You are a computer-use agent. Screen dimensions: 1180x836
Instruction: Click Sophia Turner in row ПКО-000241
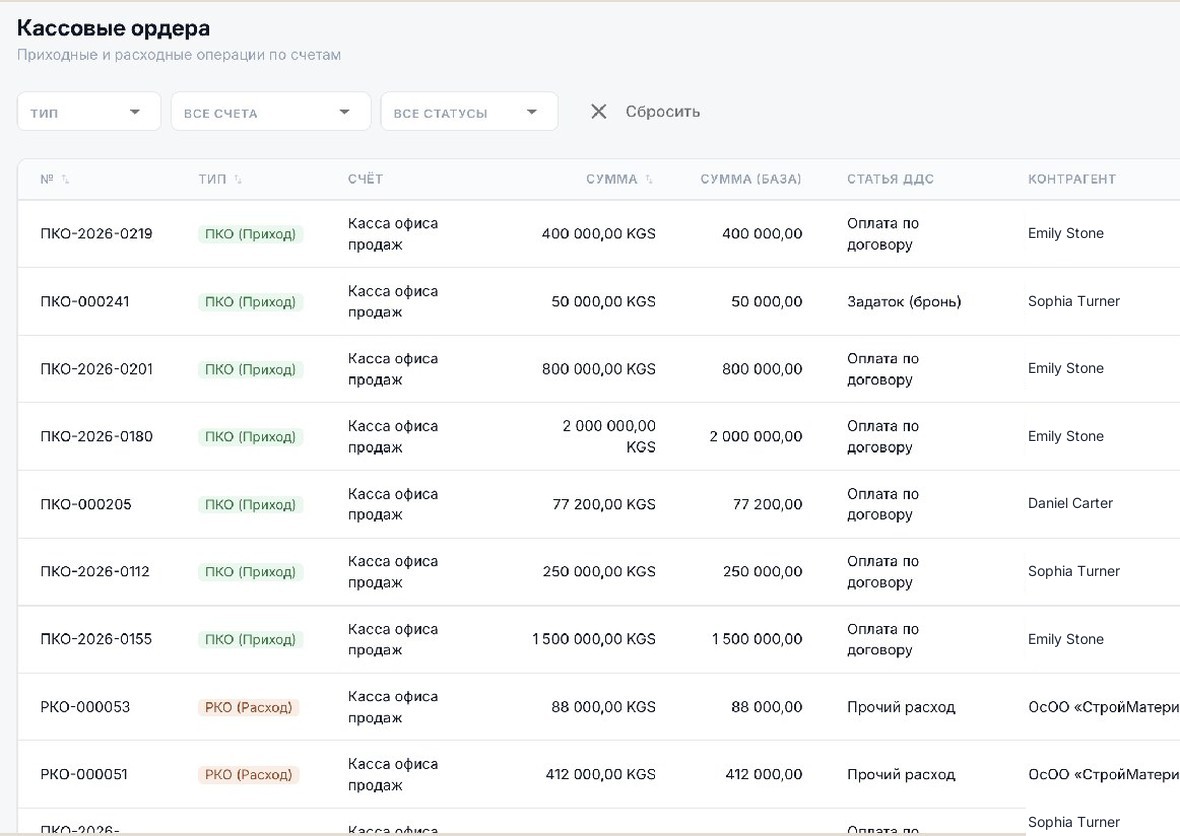tap(1074, 301)
